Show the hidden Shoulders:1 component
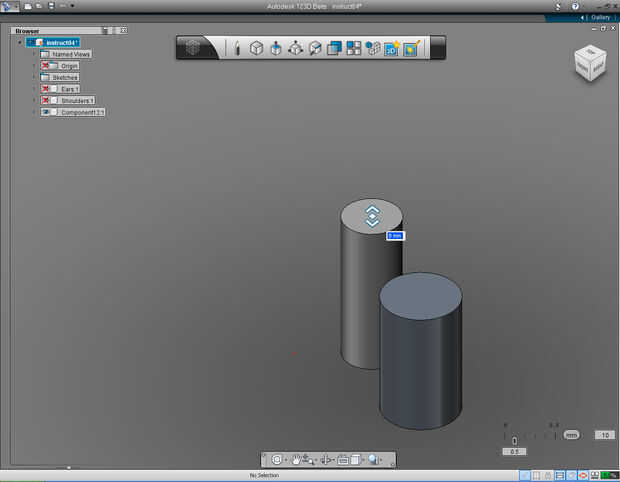The height and width of the screenshot is (482, 620). coord(46,100)
